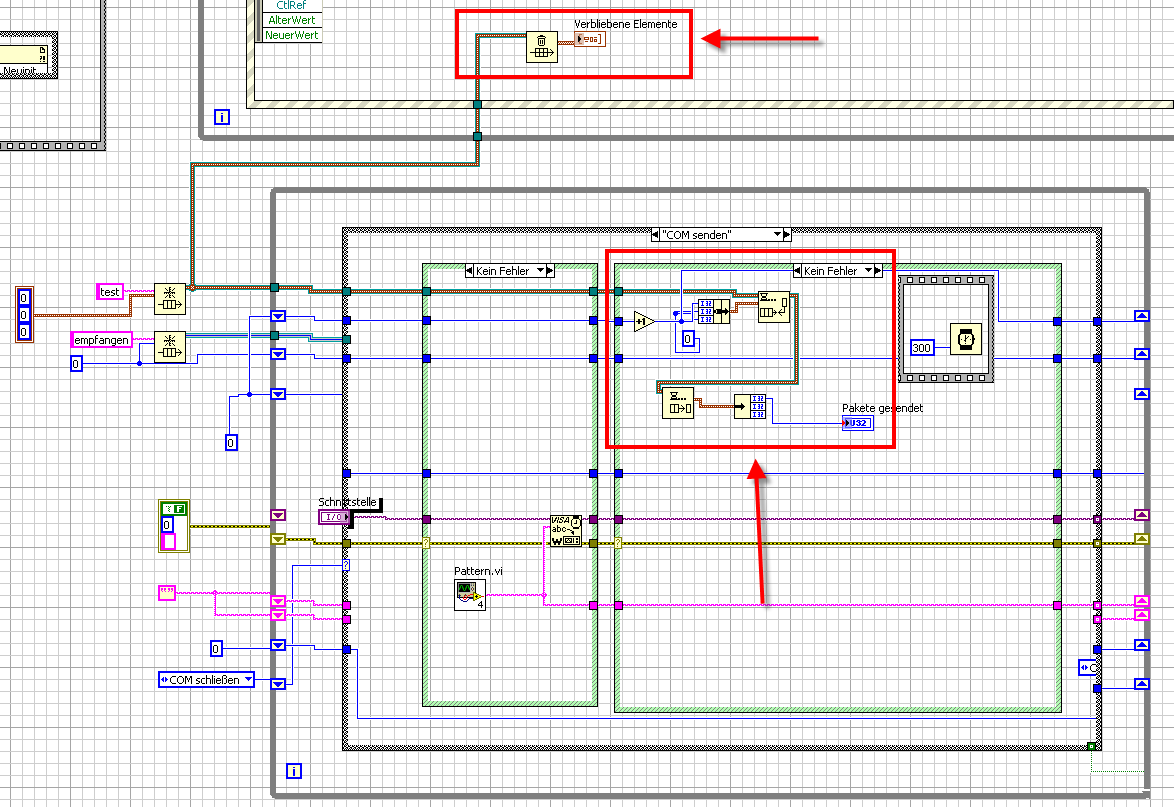Click the Schnittstelle I/O control terminal
This screenshot has width=1174, height=807.
coord(335,517)
